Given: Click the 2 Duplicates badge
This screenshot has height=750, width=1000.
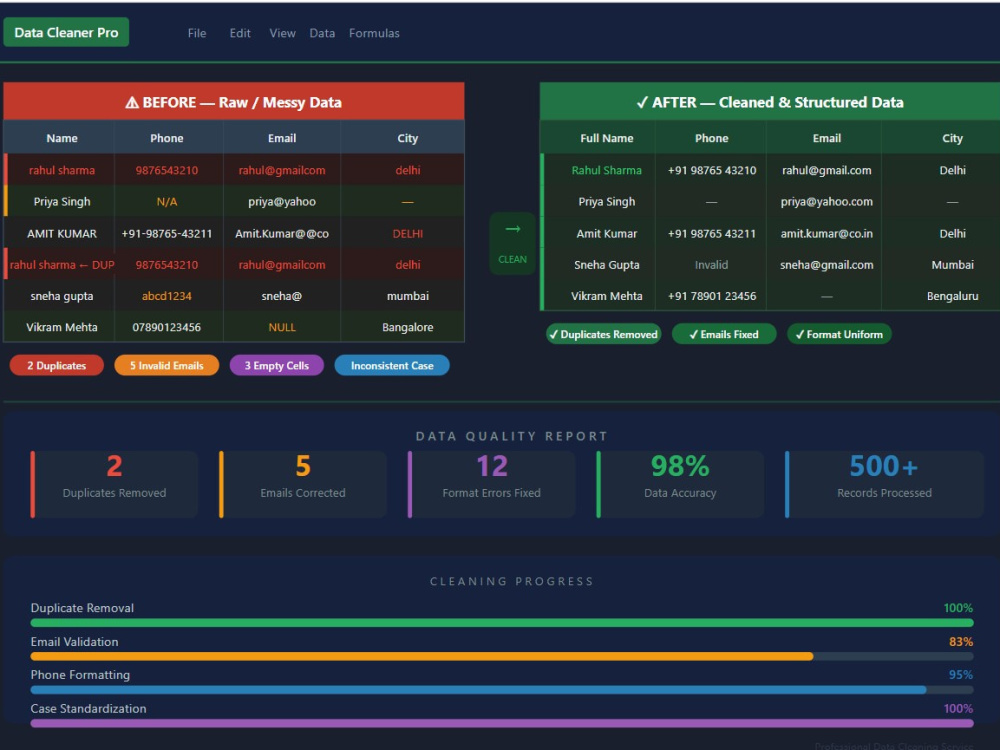Looking at the screenshot, I should click(x=57, y=365).
